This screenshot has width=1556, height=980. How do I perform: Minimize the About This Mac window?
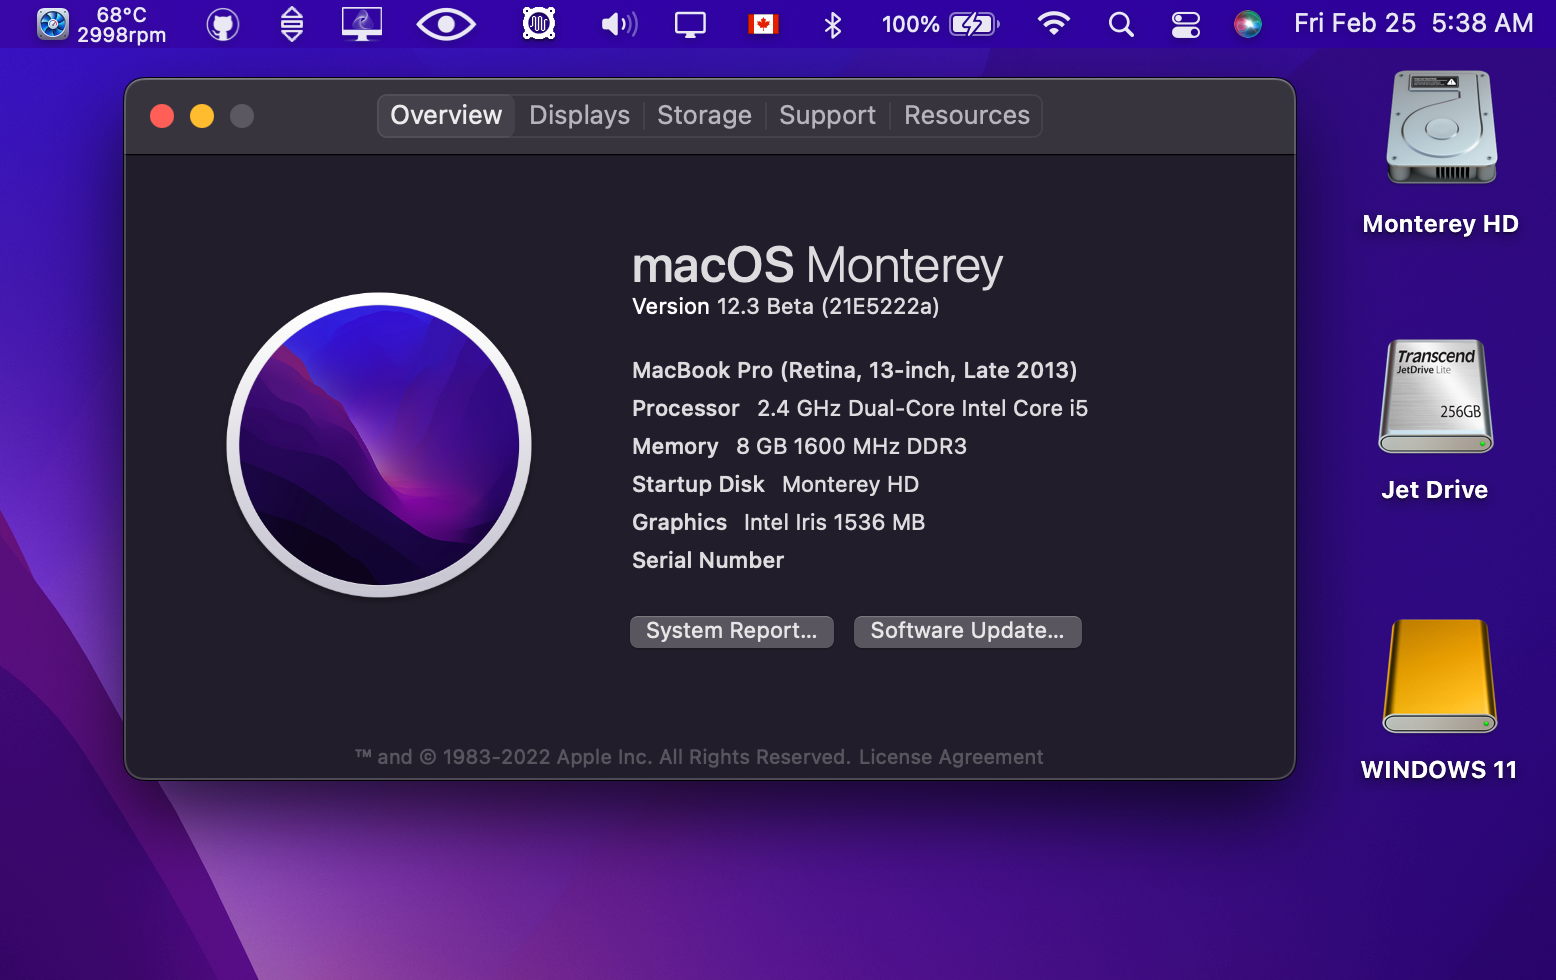click(202, 116)
